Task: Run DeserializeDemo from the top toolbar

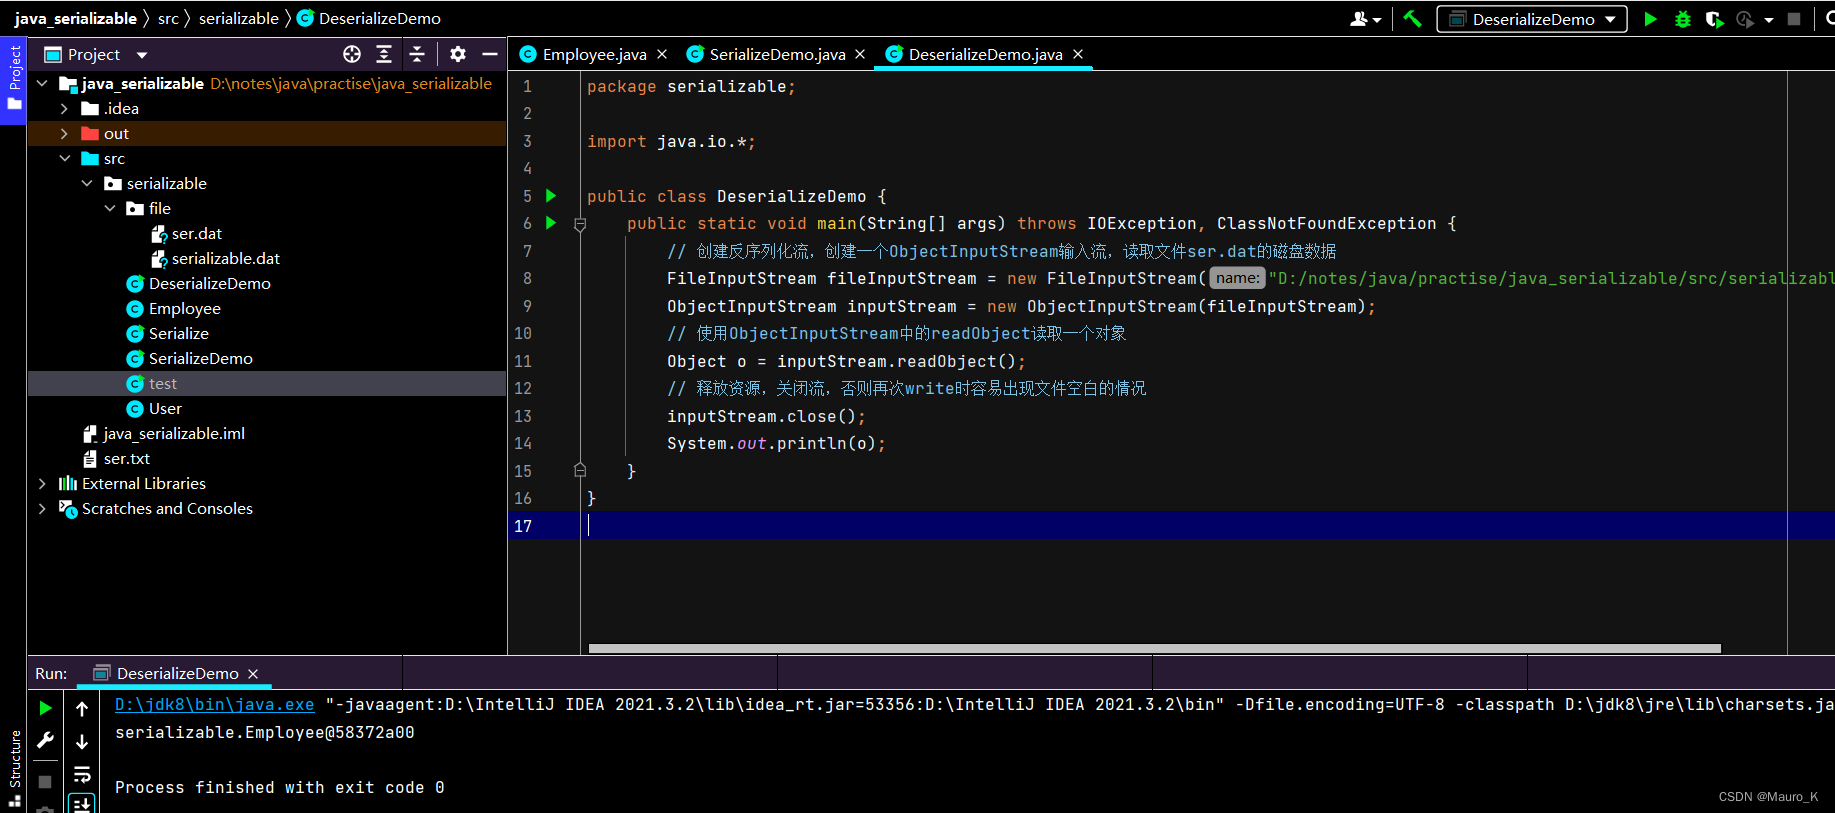Action: [x=1651, y=18]
